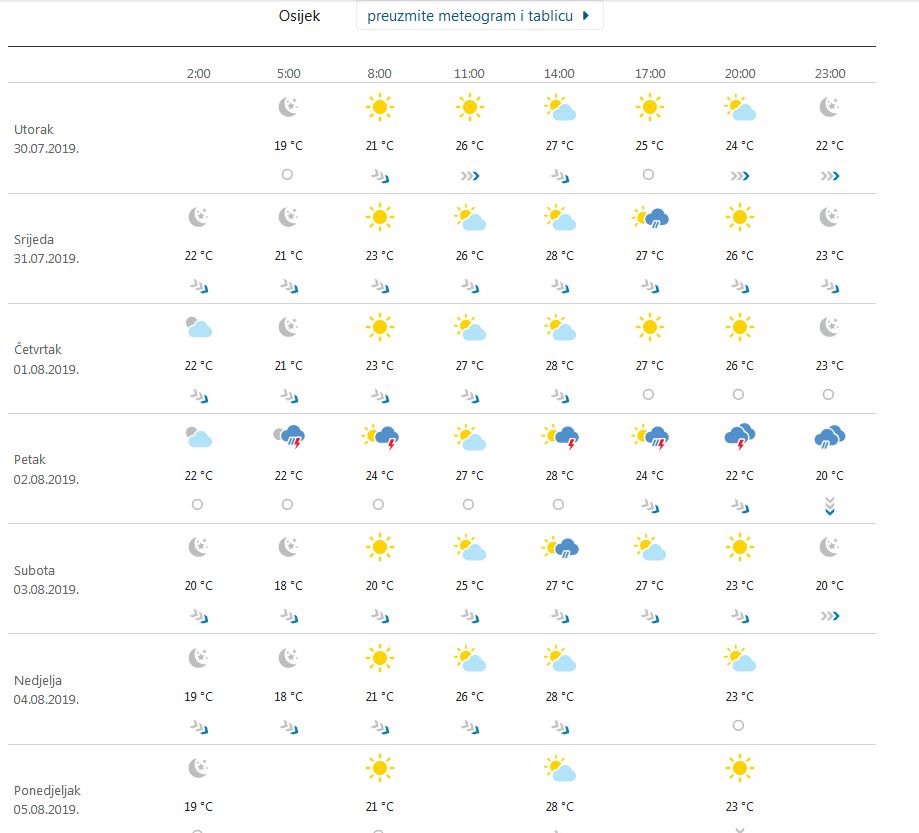Click the Petak 02.08.2019. row label
The image size is (919, 833).
click(x=46, y=469)
